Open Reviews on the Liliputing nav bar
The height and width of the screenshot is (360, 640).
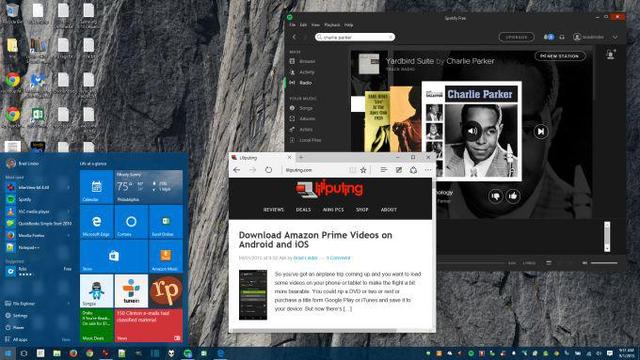click(273, 210)
